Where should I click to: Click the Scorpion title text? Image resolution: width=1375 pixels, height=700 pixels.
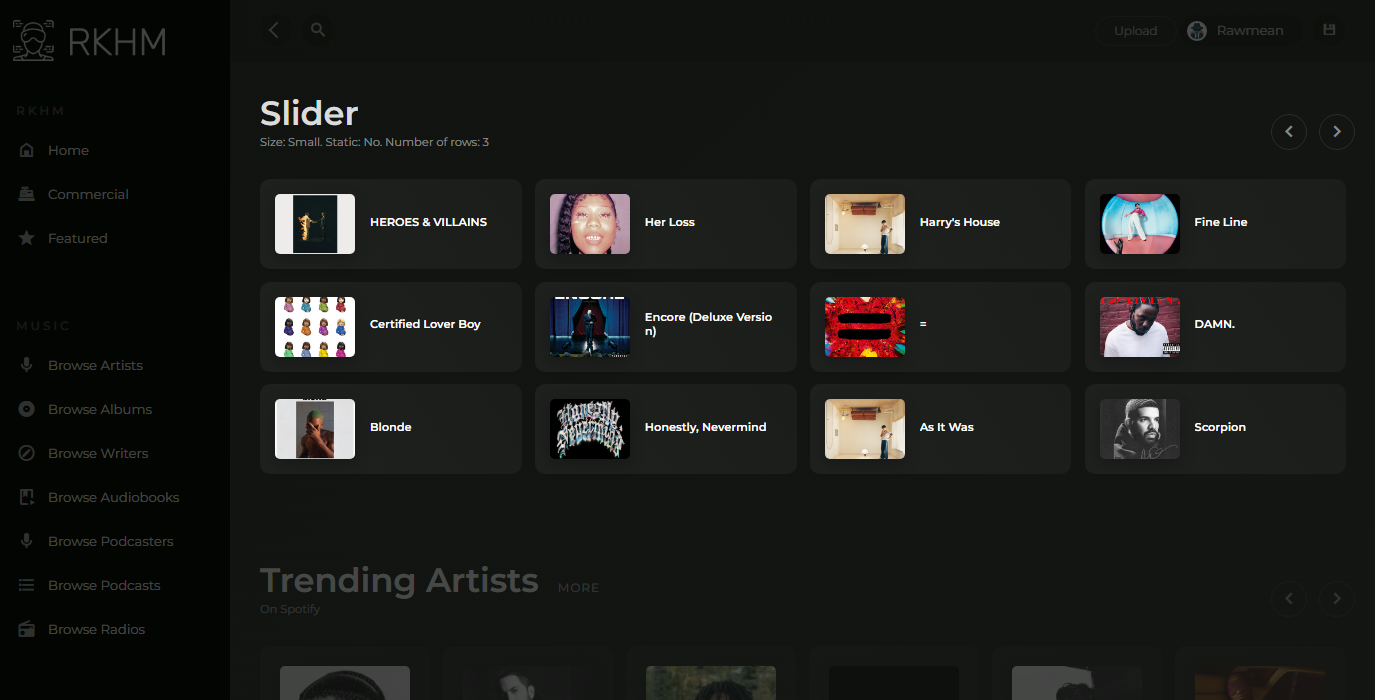pos(1220,427)
